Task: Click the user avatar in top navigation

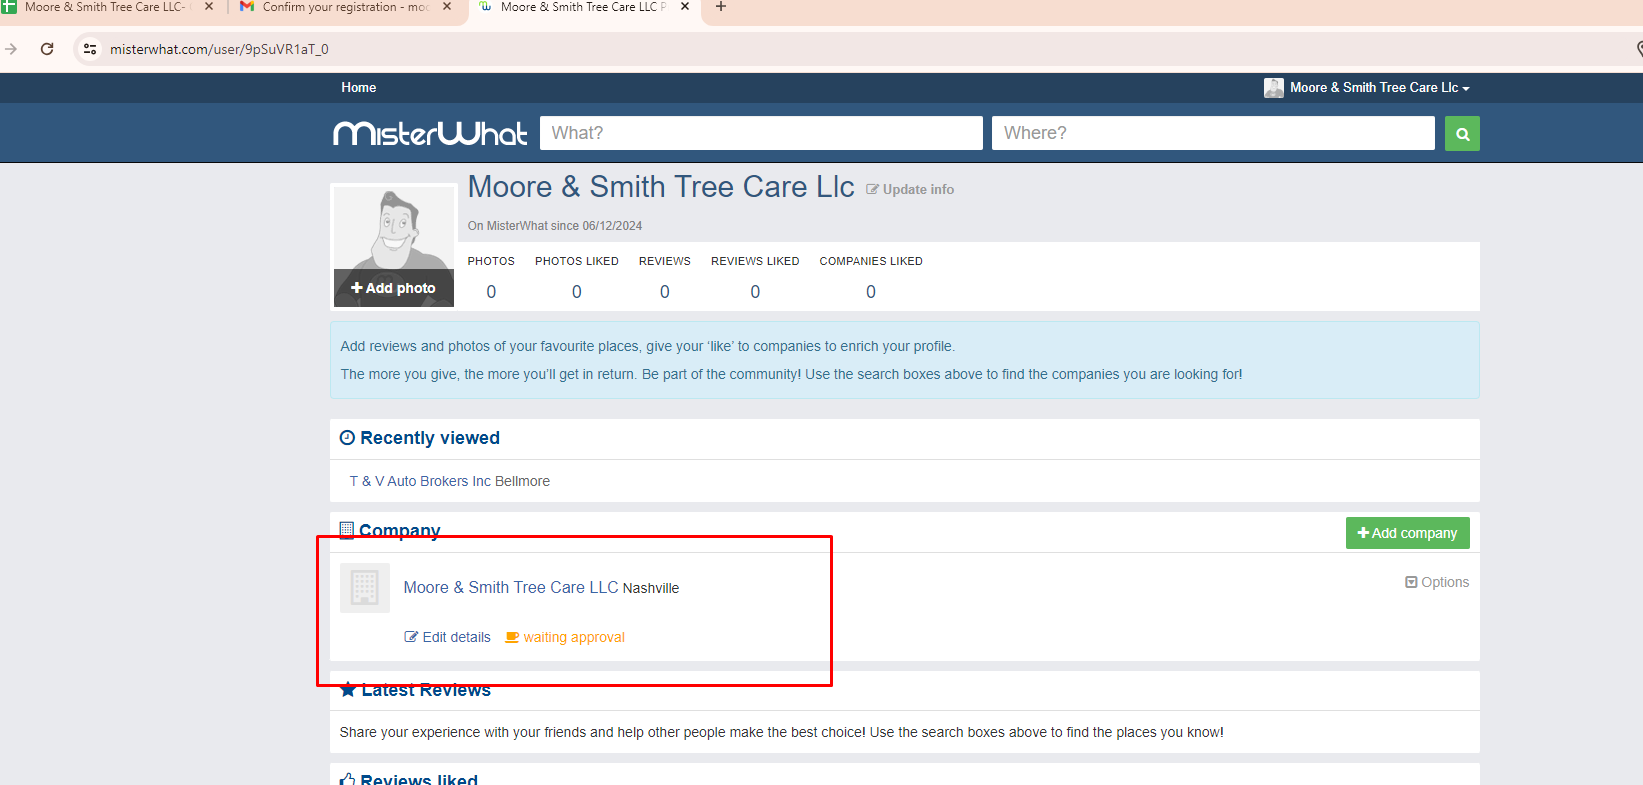Action: tap(1273, 88)
